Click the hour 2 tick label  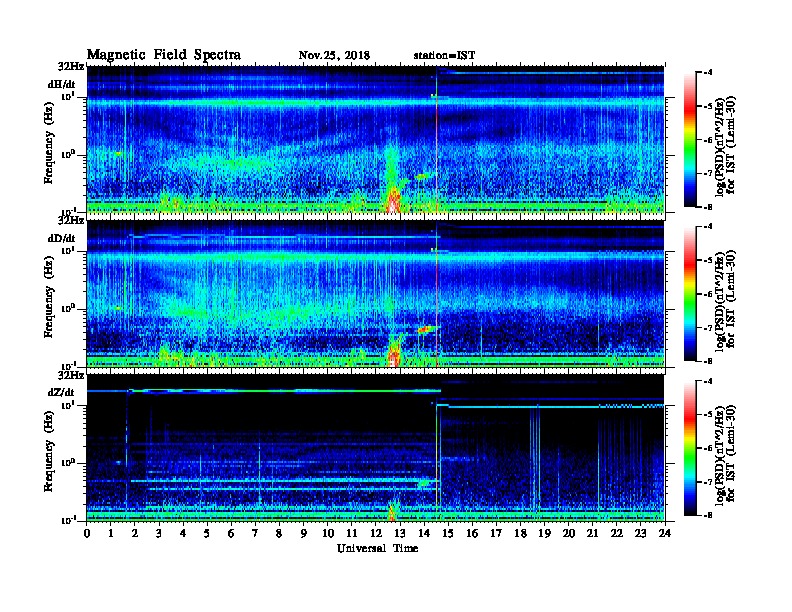pyautogui.click(x=135, y=534)
